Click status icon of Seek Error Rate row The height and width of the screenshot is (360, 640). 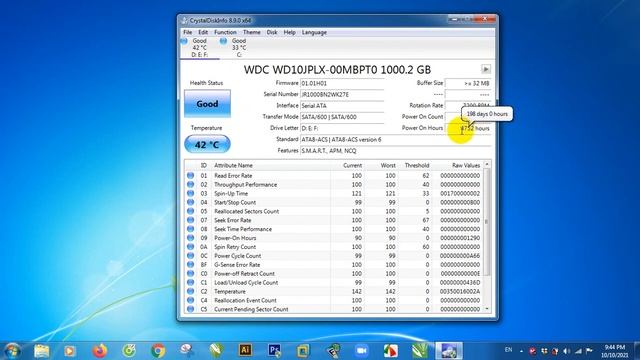pyautogui.click(x=190, y=220)
